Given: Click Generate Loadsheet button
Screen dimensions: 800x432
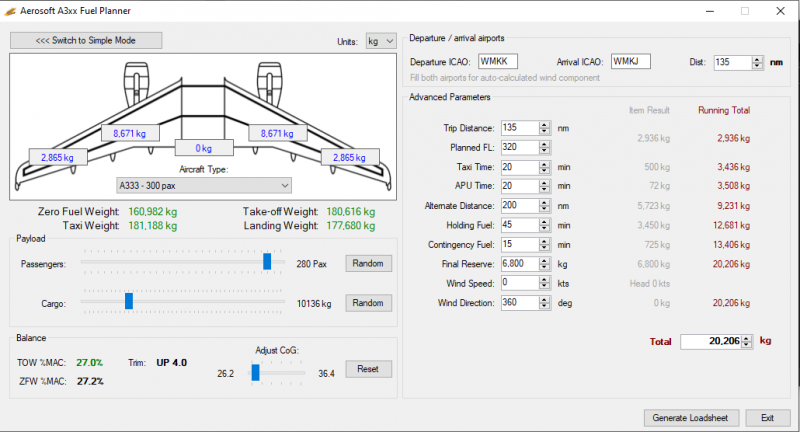Looking at the screenshot, I should point(690,418).
